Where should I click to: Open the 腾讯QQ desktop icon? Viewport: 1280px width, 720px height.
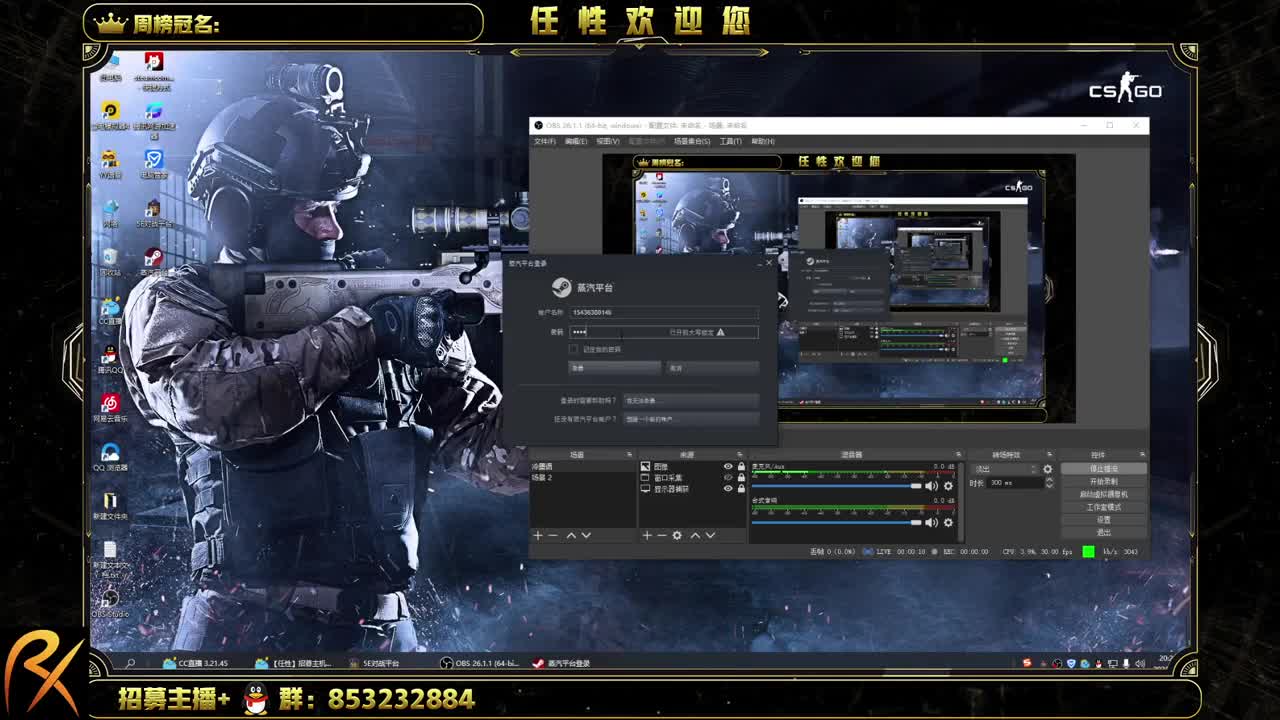click(110, 360)
